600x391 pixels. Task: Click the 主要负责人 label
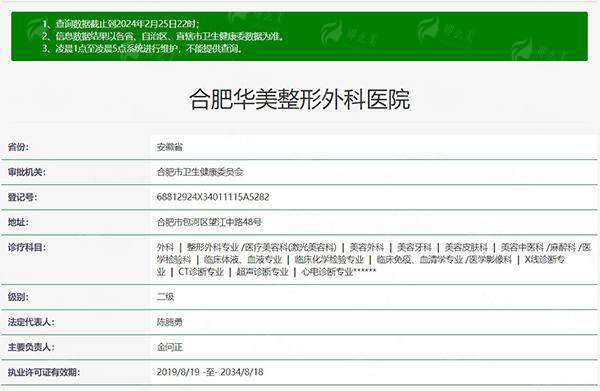[31, 347]
